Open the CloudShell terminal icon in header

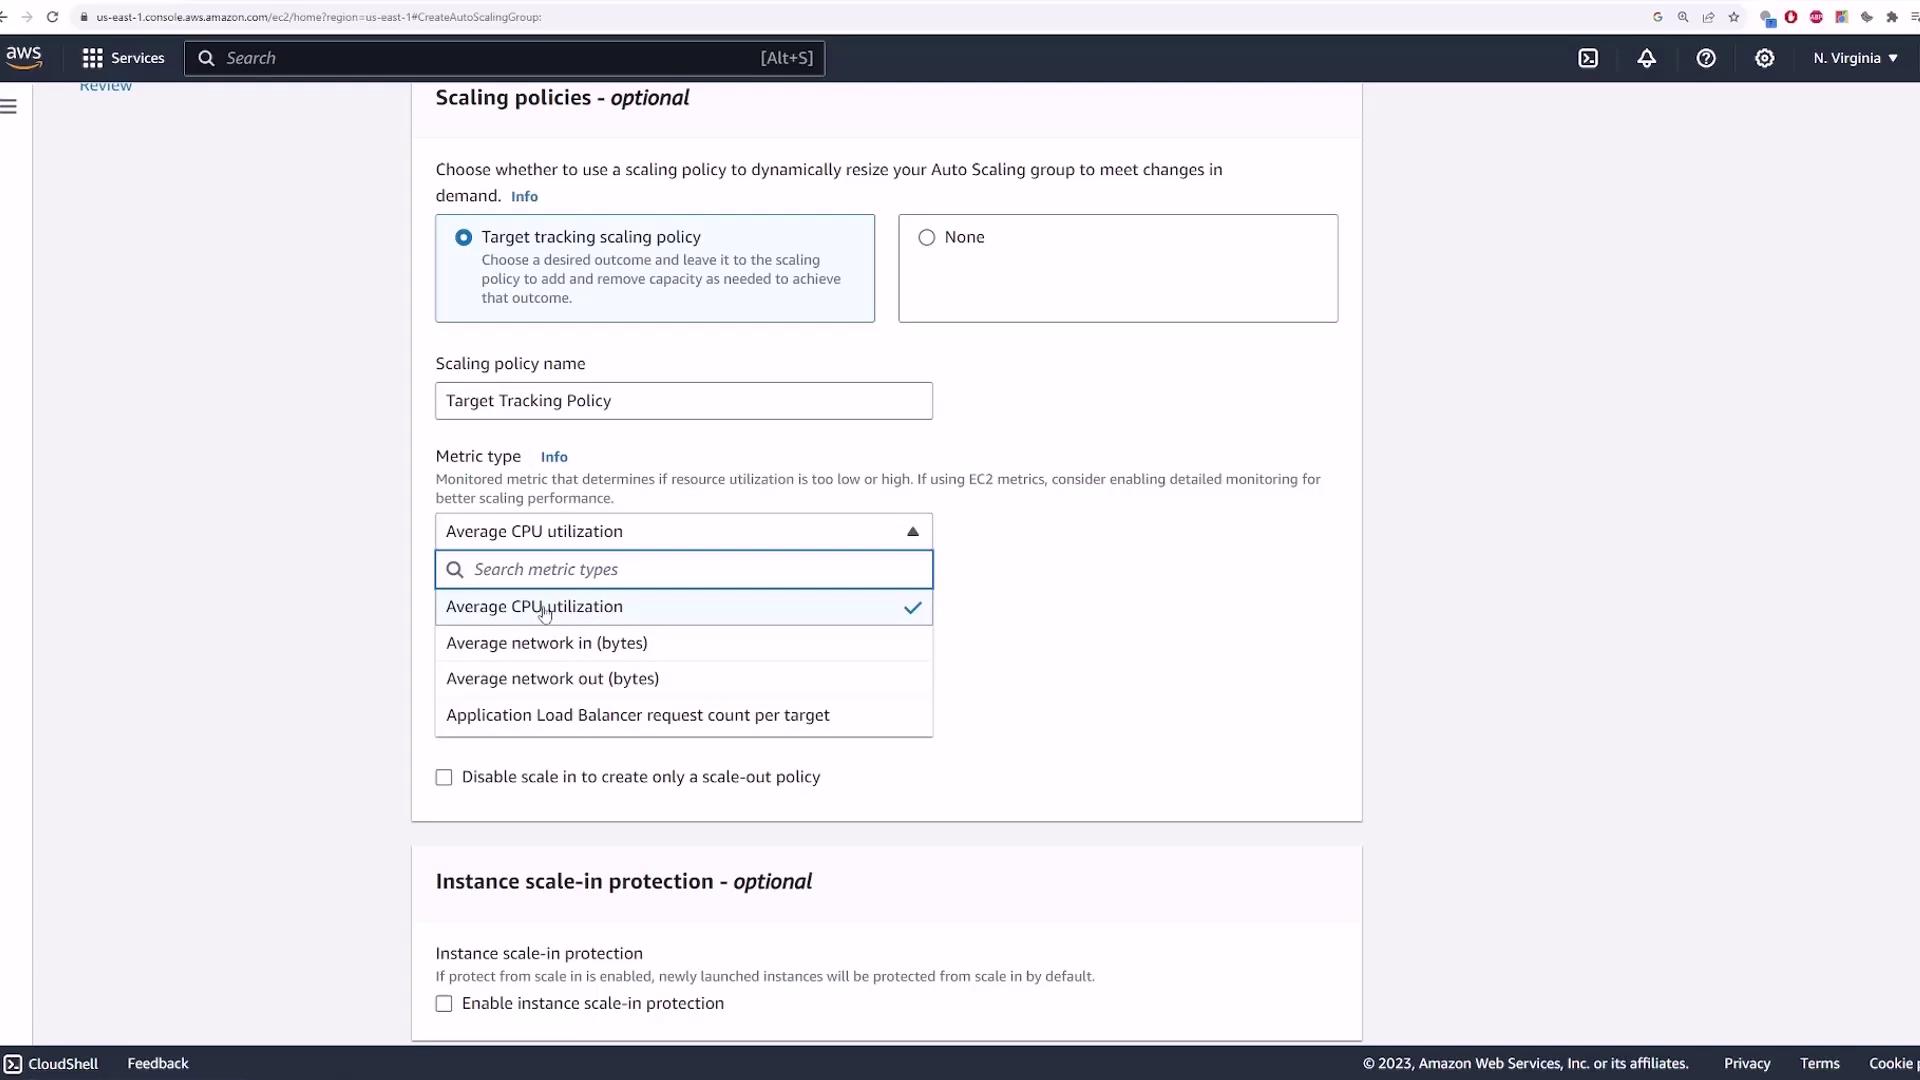click(1588, 58)
